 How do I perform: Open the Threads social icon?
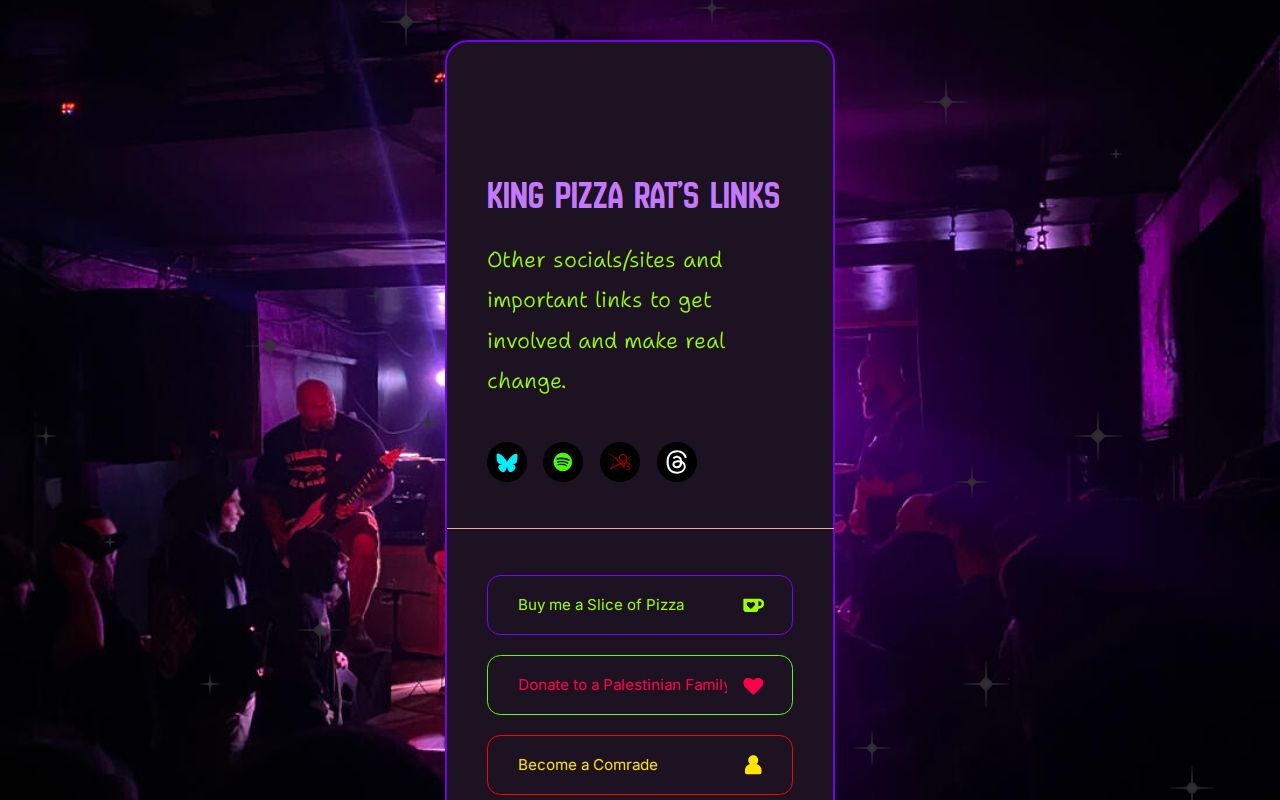coord(677,462)
